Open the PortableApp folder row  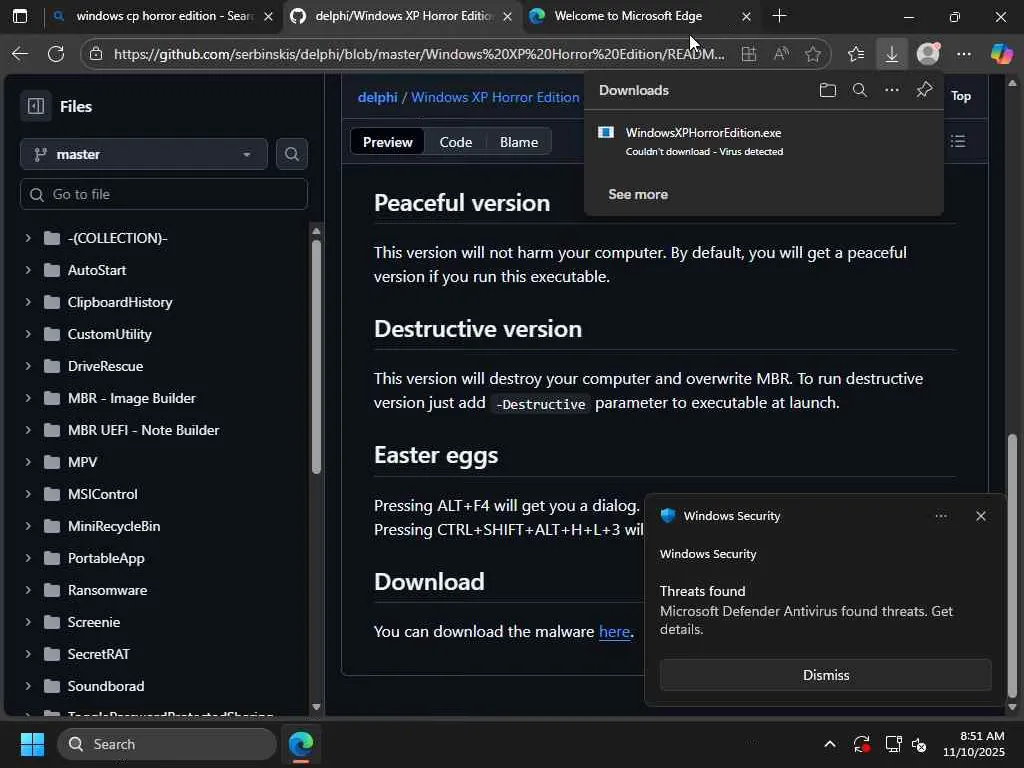[164, 558]
